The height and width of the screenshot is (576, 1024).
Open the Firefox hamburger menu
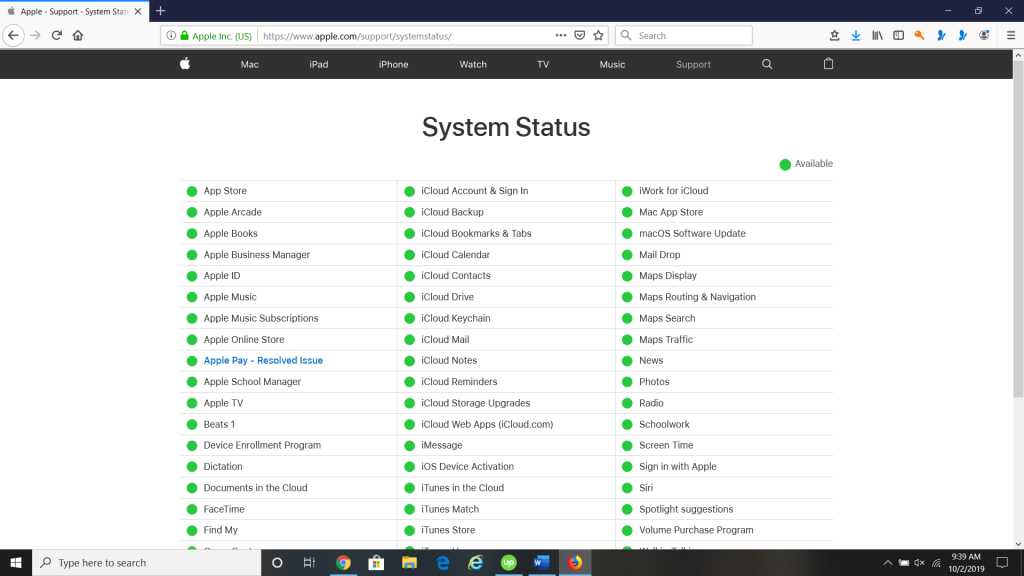click(x=1010, y=35)
